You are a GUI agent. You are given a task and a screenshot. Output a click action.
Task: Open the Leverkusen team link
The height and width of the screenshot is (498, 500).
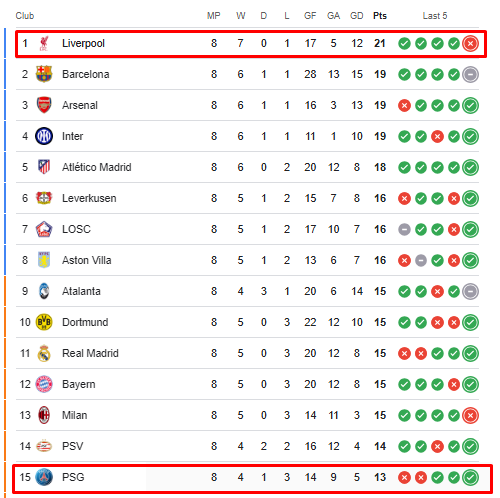[89, 198]
